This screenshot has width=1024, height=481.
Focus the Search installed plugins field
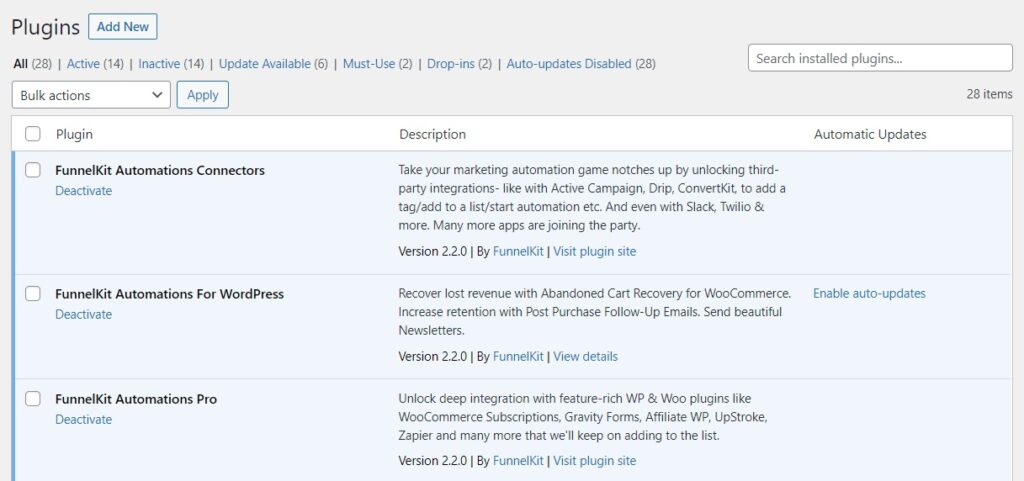point(880,58)
